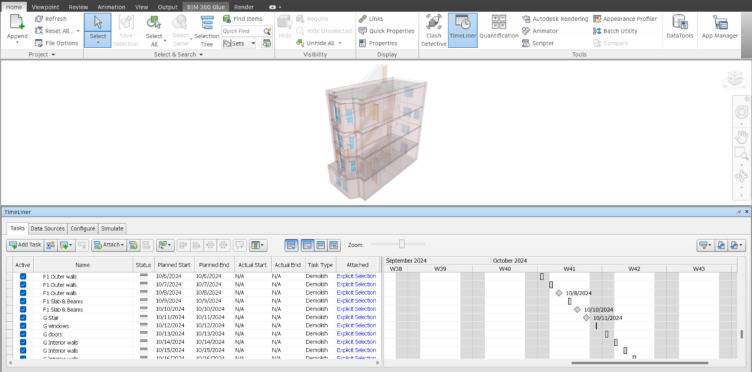Open Find Items window

tap(243, 19)
